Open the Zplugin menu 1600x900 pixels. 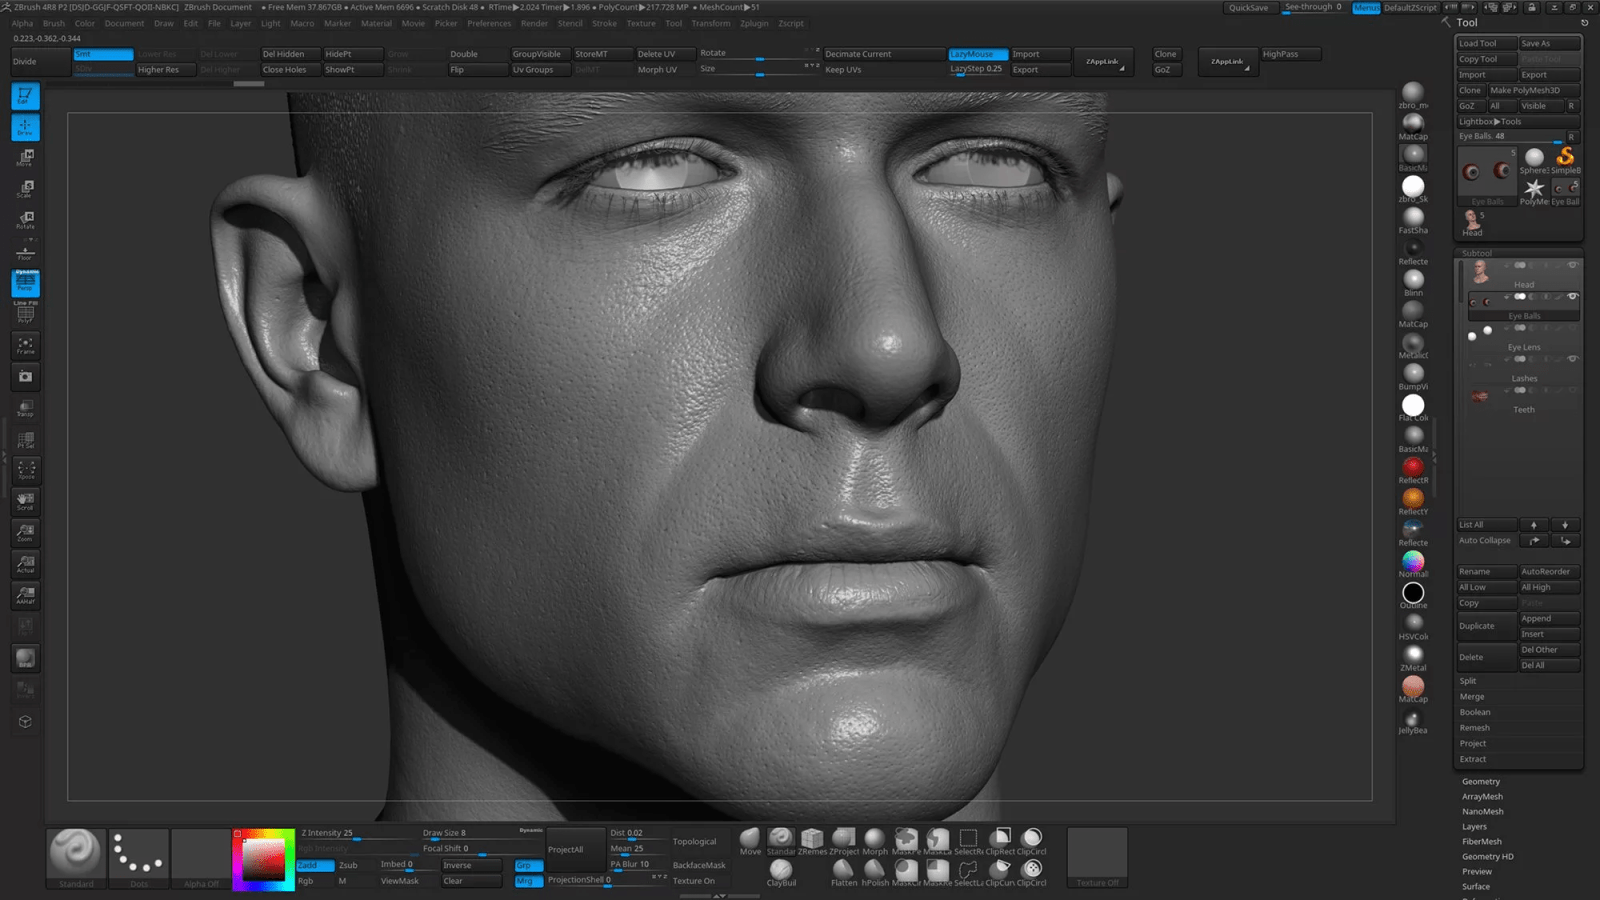click(x=754, y=23)
